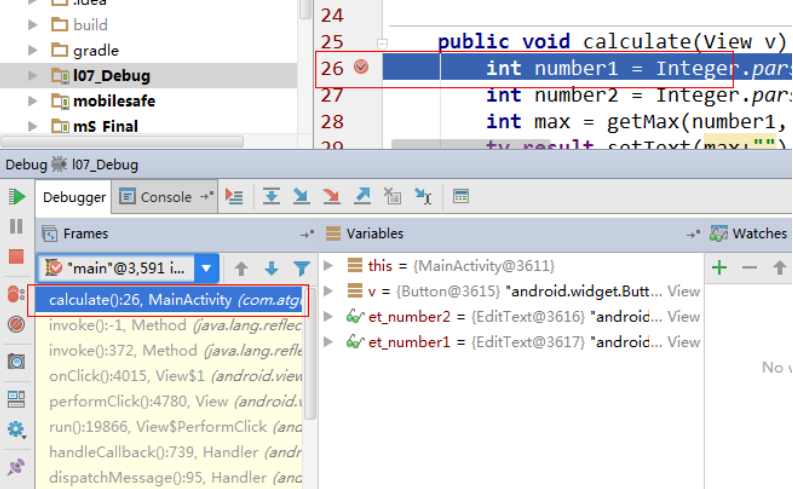793x489 pixels.
Task: Resume program with green play icon
Action: [17, 197]
